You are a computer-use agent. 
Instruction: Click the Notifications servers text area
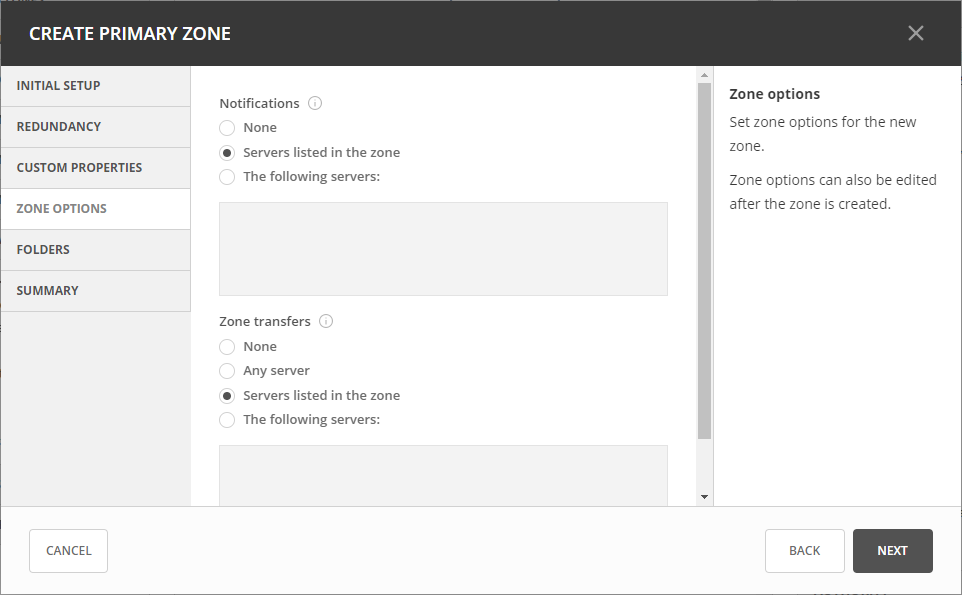click(x=443, y=249)
